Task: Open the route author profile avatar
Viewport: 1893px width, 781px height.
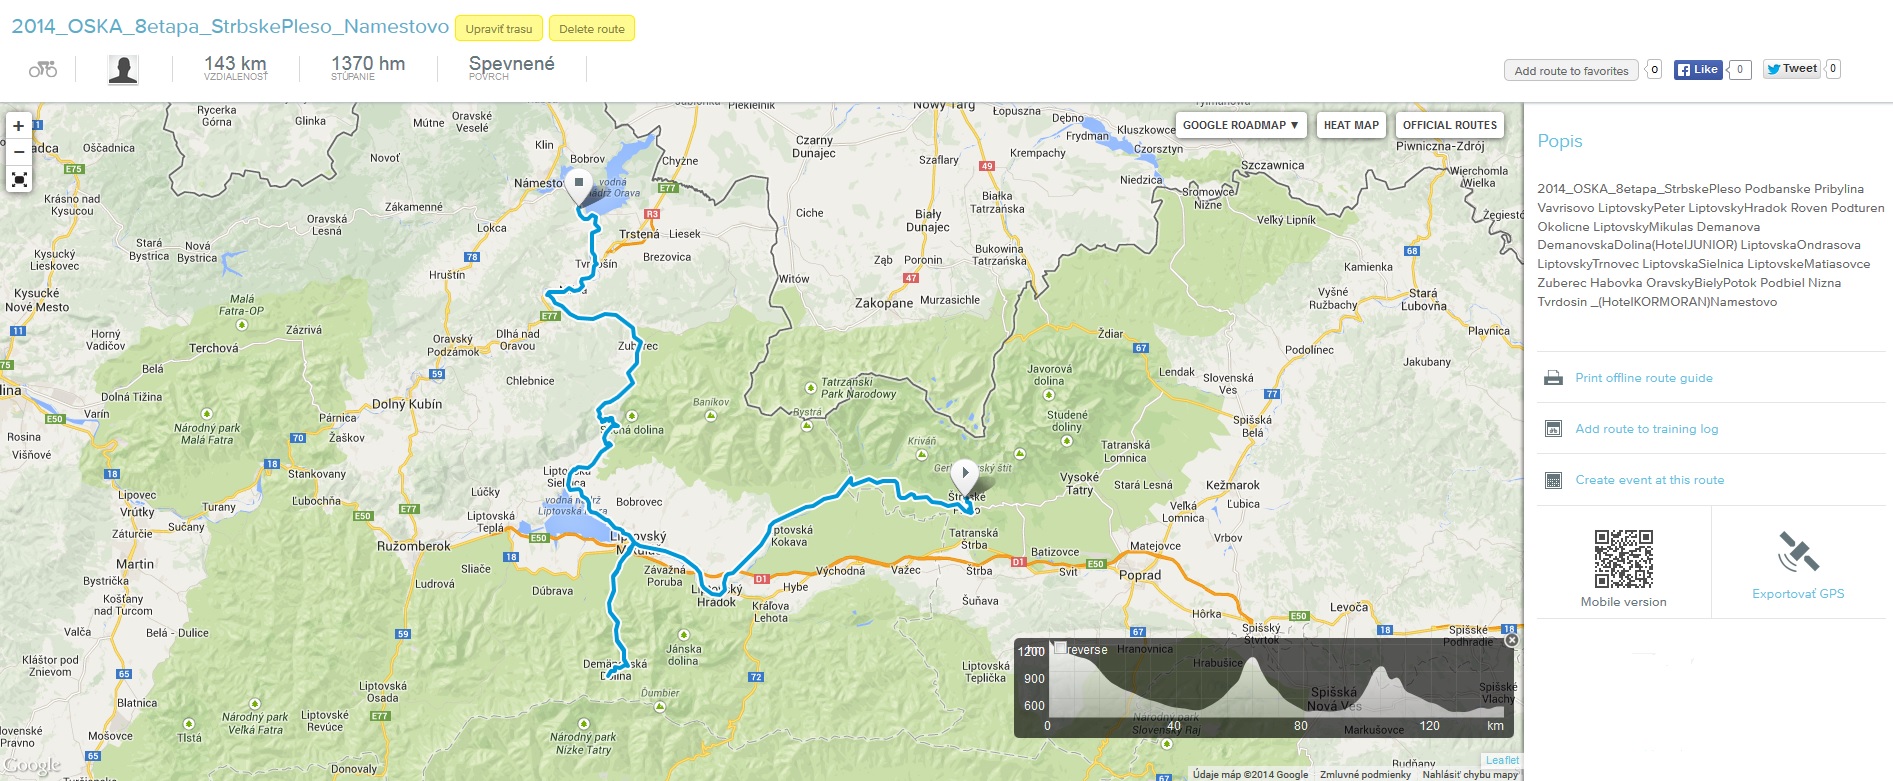Action: point(123,69)
